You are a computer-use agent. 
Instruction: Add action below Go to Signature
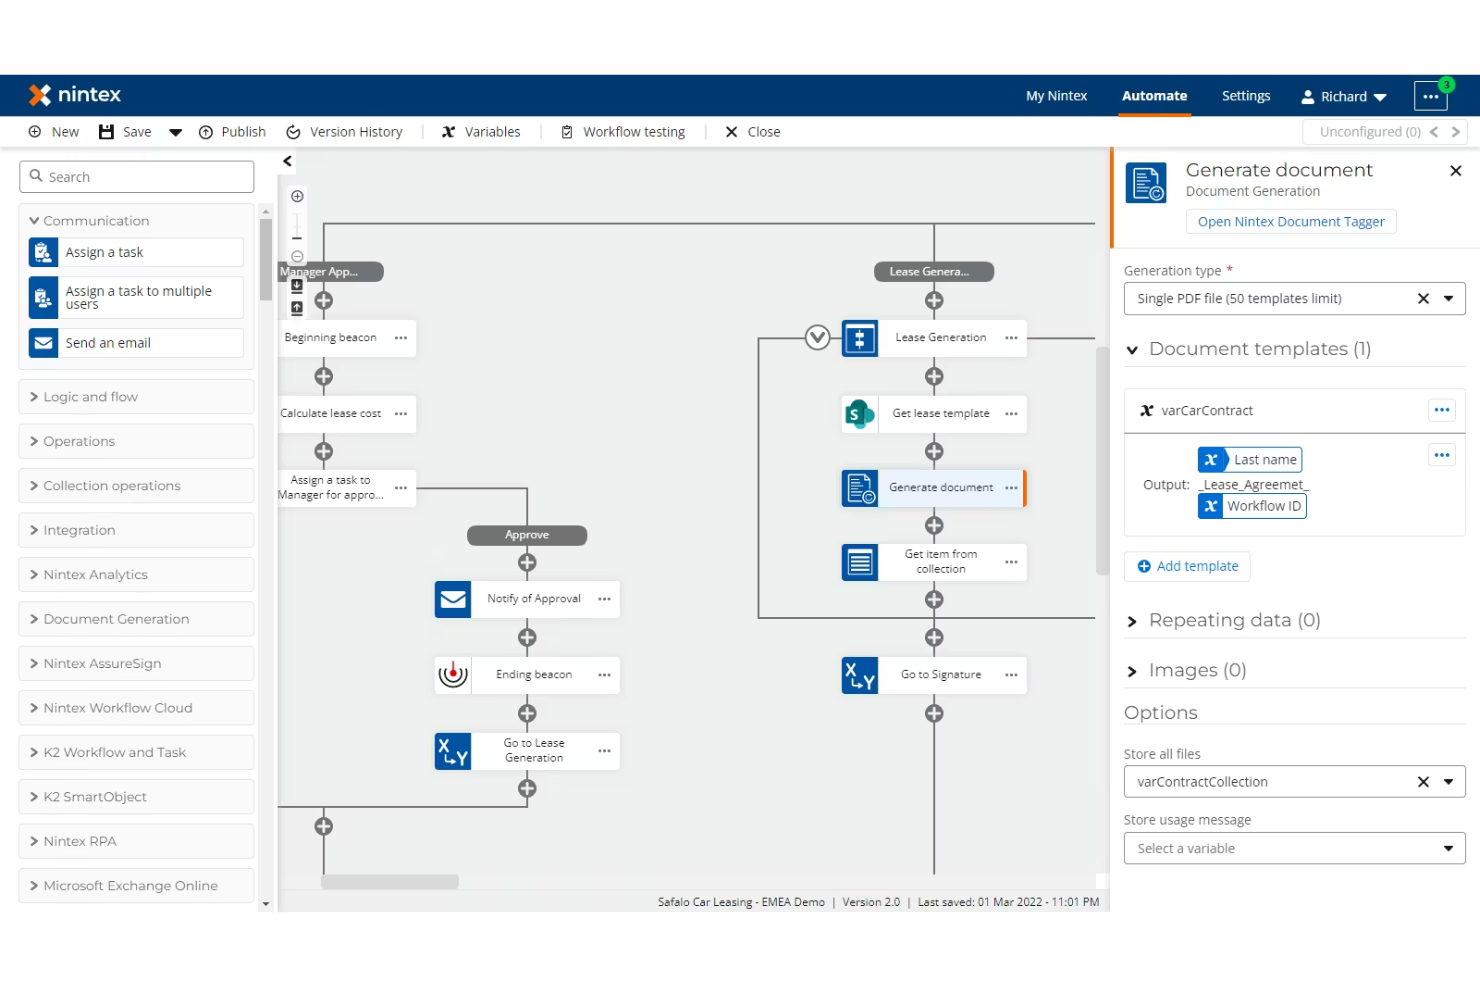pos(934,714)
